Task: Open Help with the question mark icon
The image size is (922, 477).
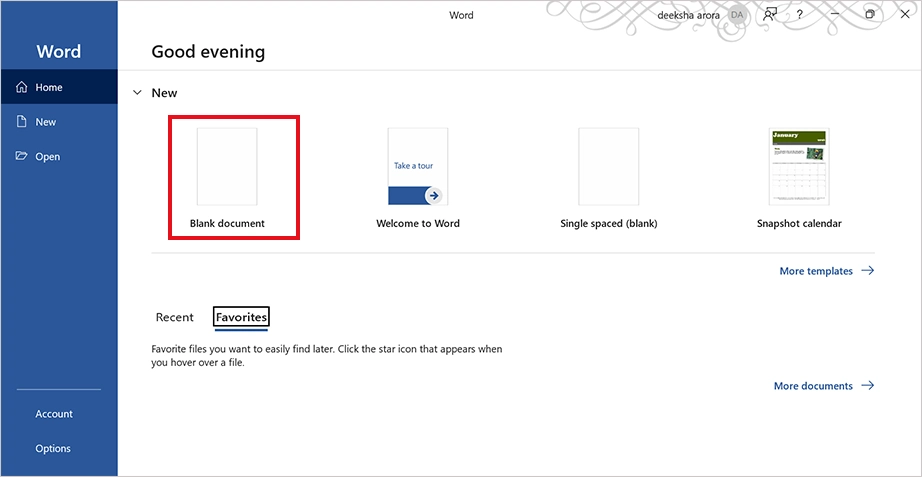Action: [800, 15]
